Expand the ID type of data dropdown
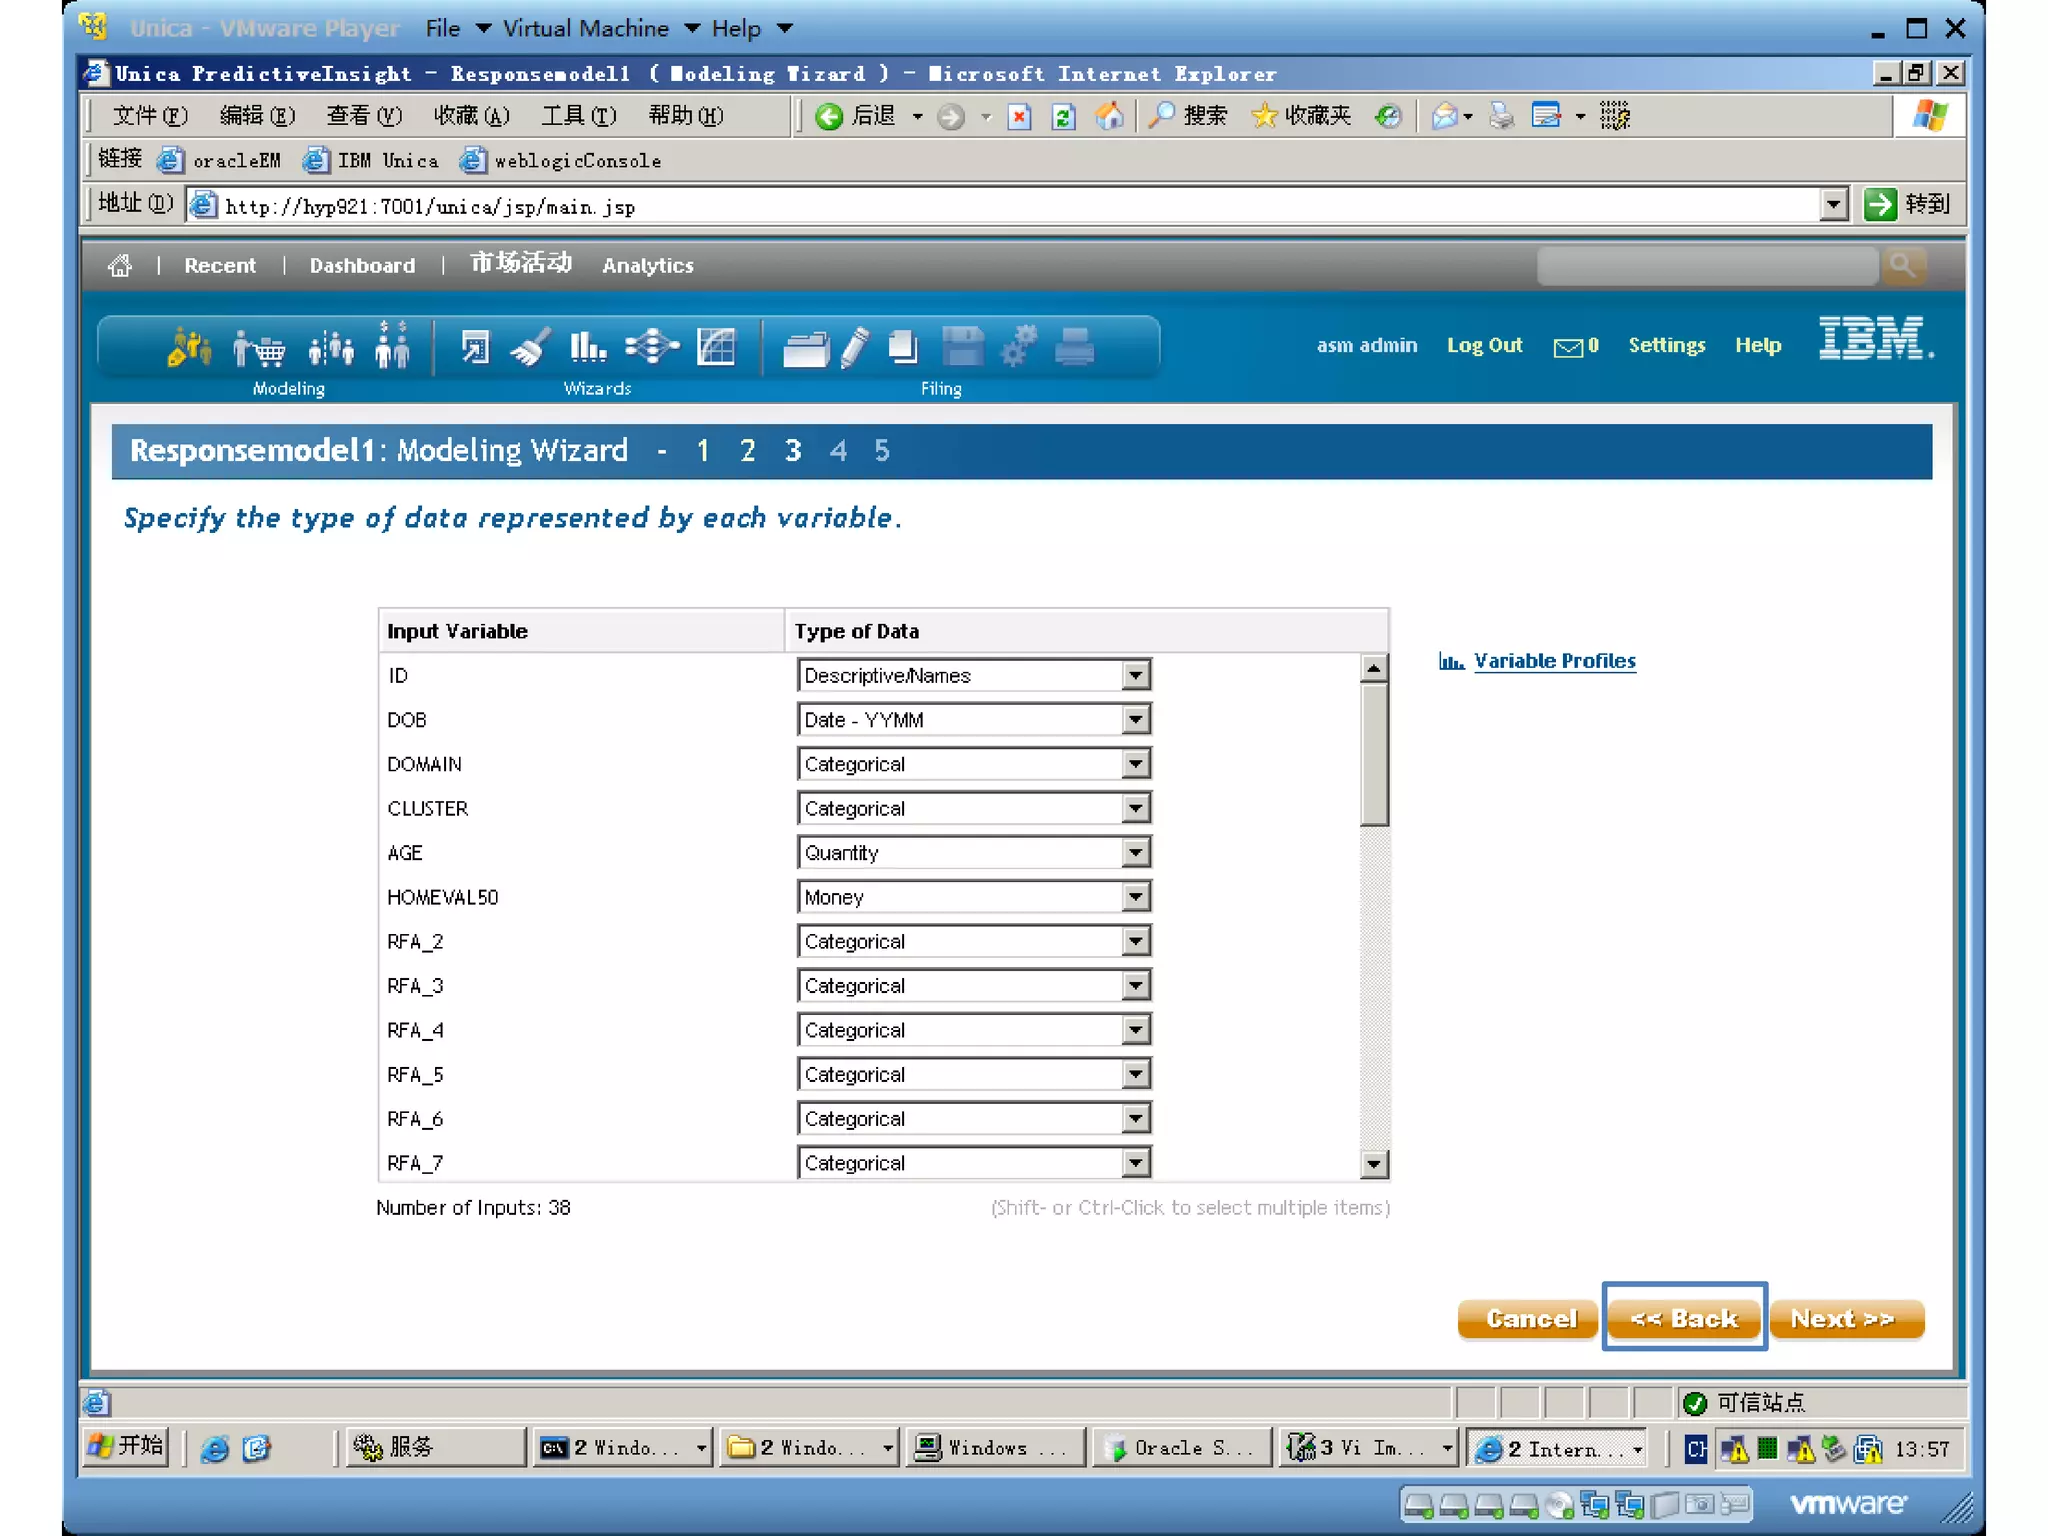This screenshot has width=2048, height=1536. (x=1135, y=676)
